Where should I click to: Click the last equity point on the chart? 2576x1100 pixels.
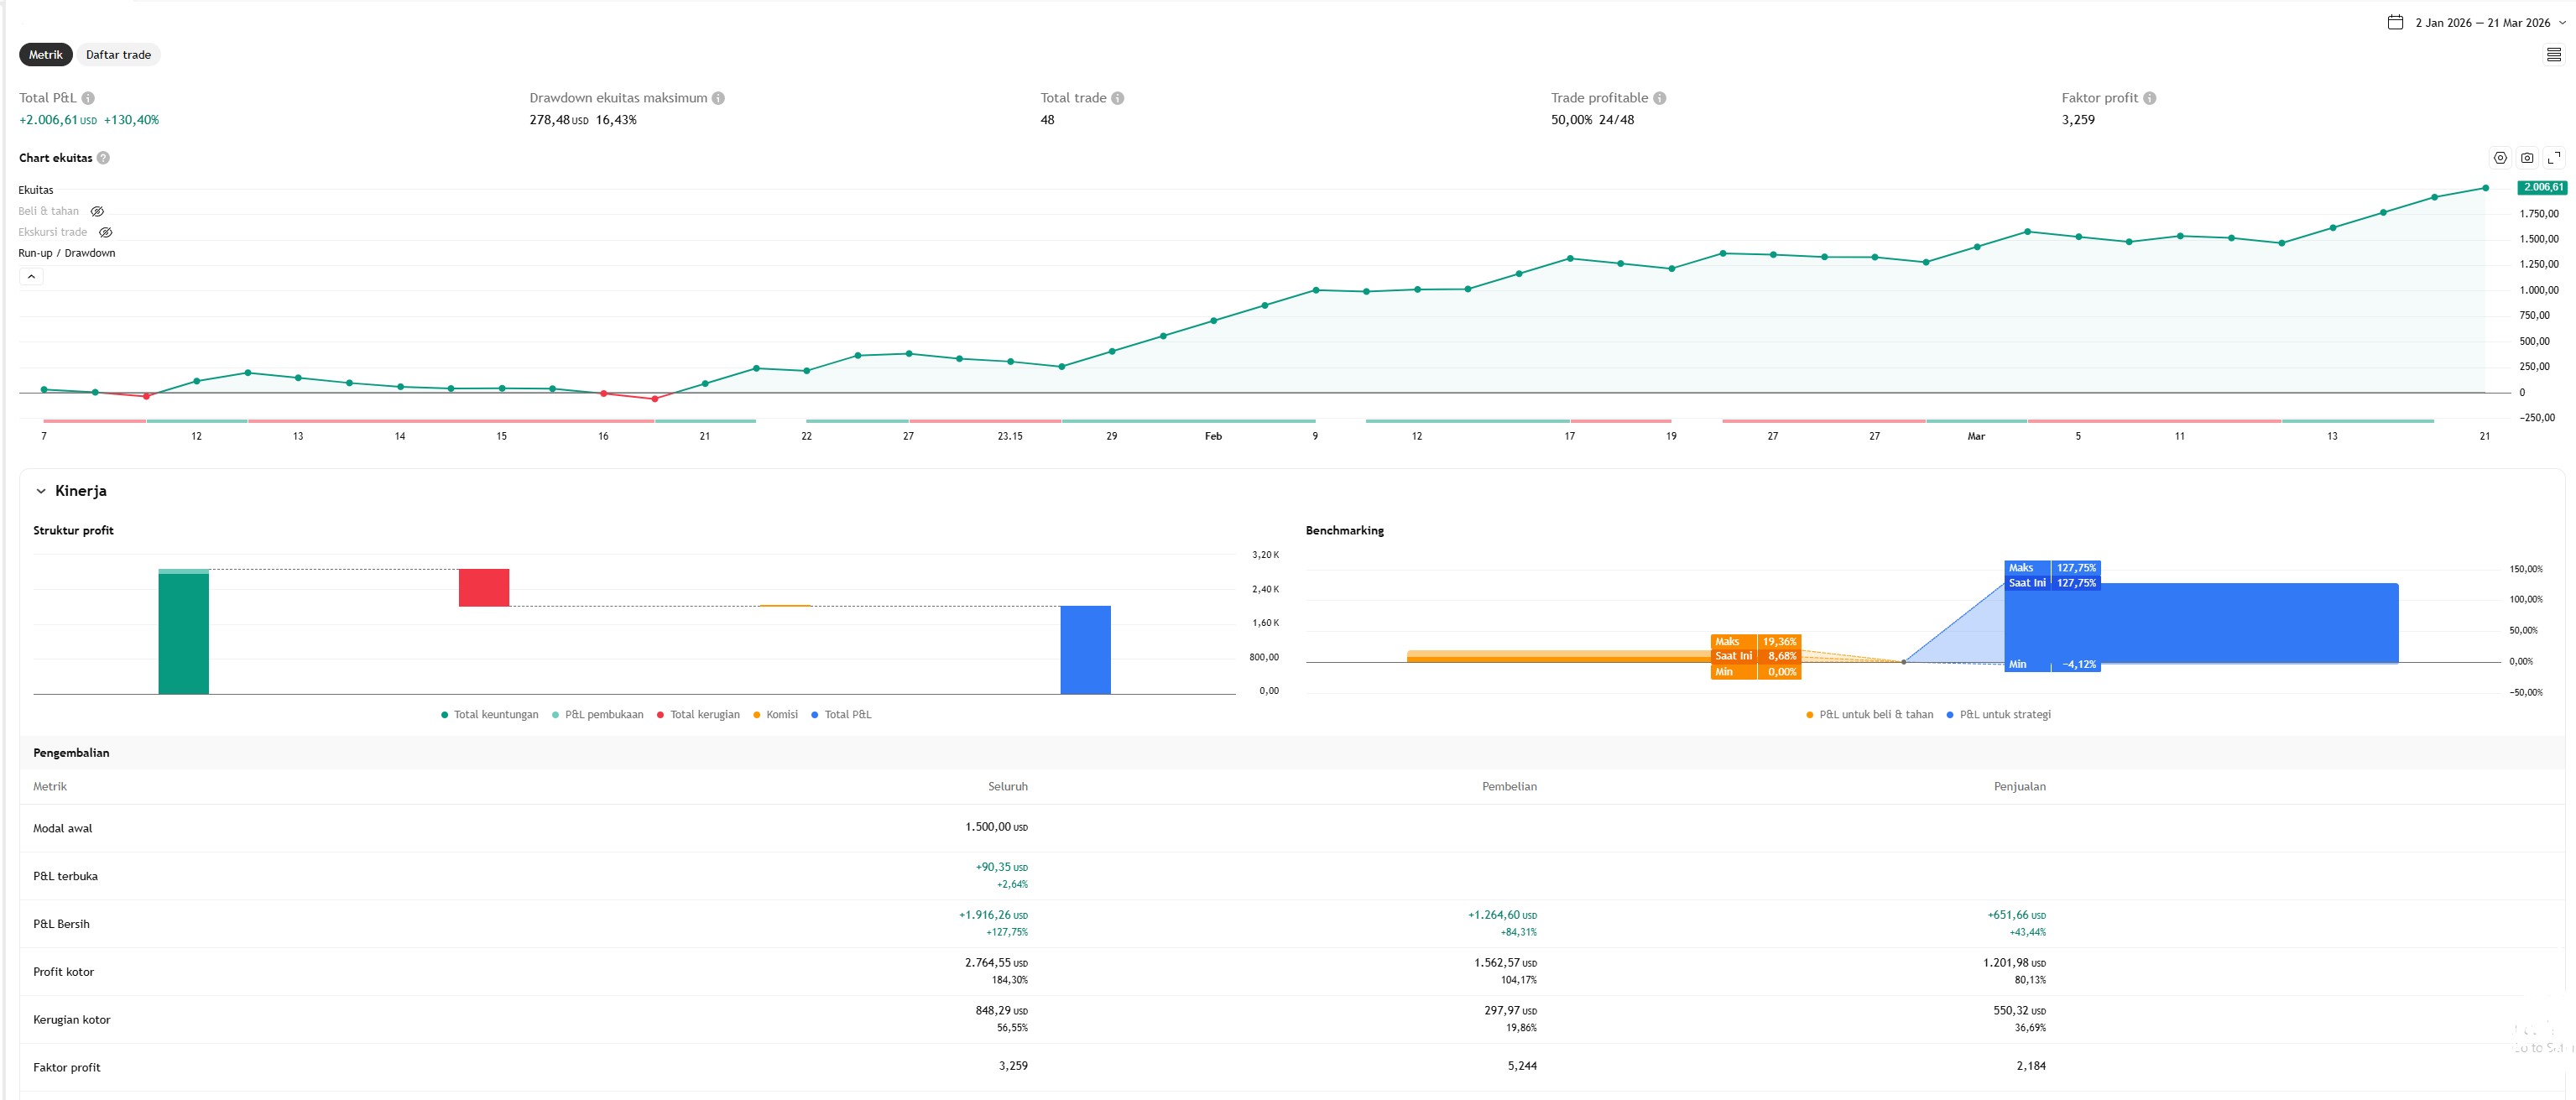(x=2485, y=188)
